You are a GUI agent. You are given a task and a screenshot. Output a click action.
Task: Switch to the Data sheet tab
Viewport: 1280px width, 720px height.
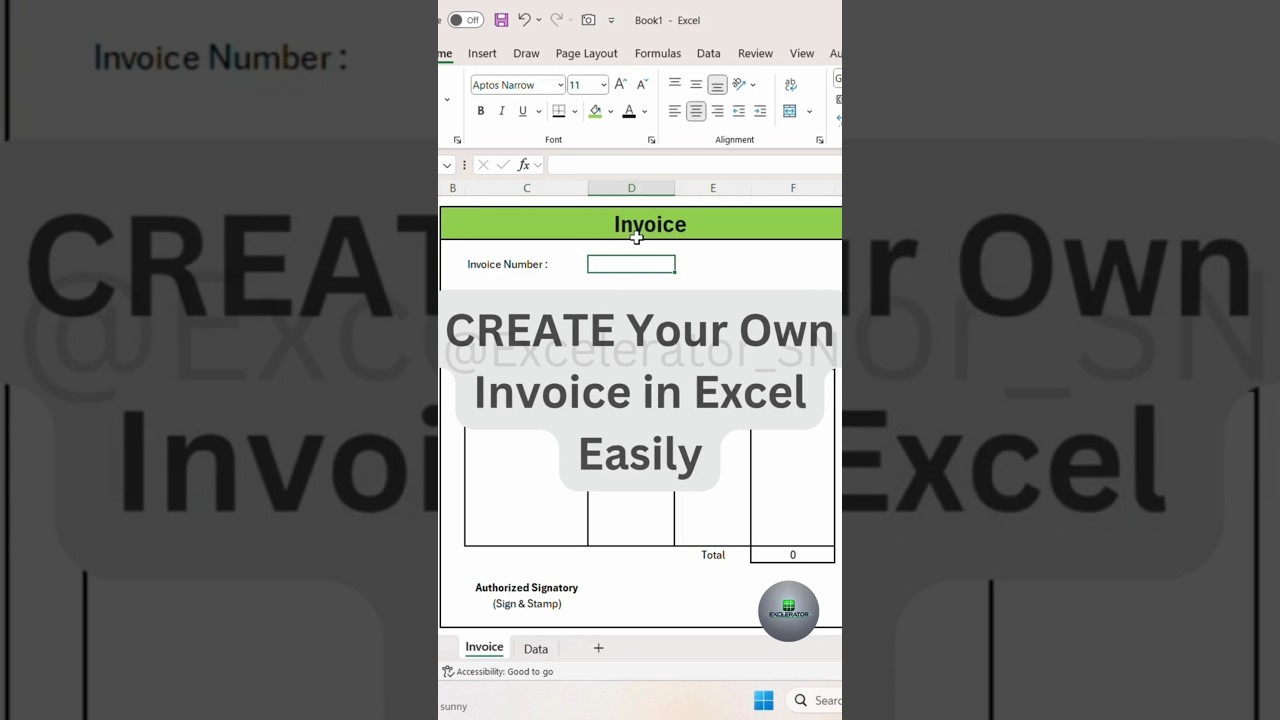(x=536, y=649)
